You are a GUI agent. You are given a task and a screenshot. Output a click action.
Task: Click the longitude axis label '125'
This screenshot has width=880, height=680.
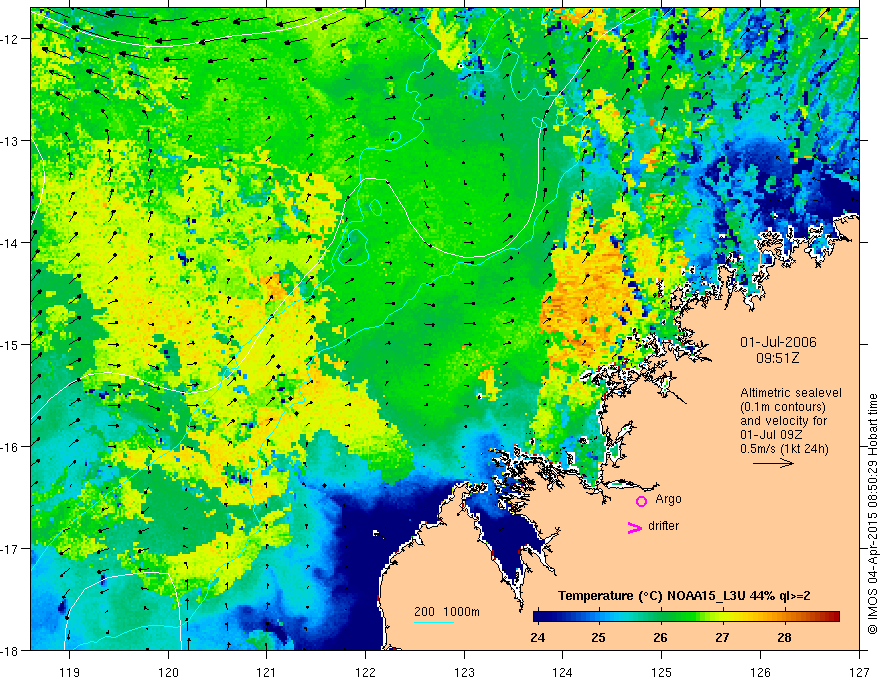[662, 673]
